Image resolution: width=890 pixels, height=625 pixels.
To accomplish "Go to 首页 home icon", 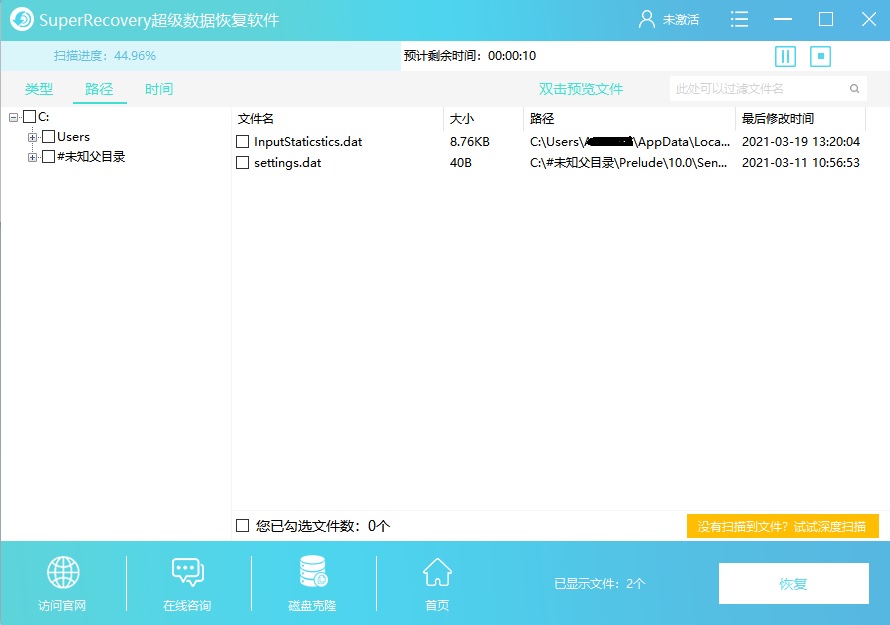I will (x=437, y=572).
